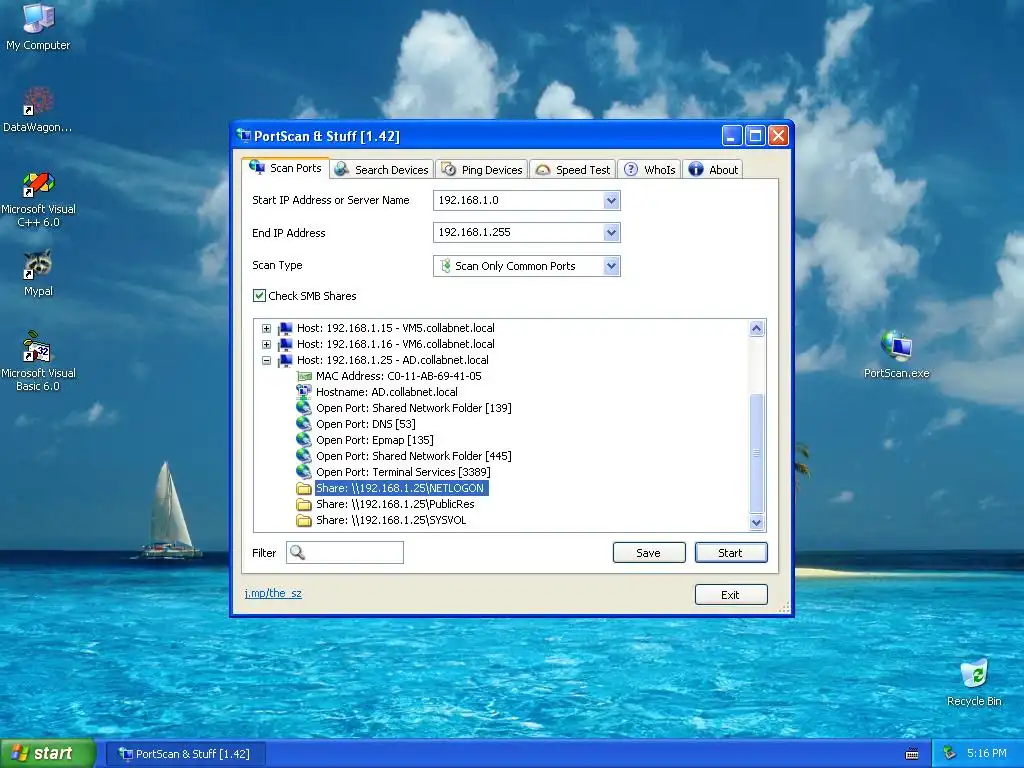The height and width of the screenshot is (768, 1024).
Task: Click the globe icon for Terminal Services 3389
Action: pyautogui.click(x=304, y=472)
